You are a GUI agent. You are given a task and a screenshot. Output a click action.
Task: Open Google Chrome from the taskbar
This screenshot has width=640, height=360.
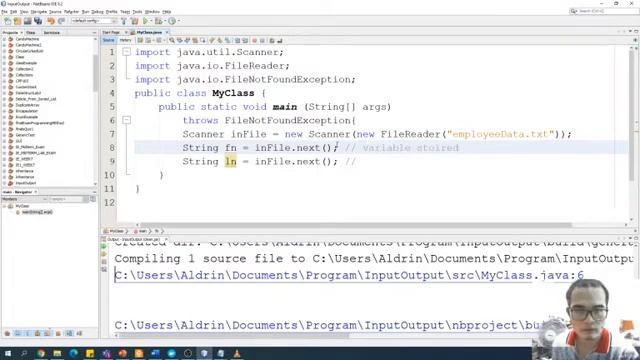(41, 353)
